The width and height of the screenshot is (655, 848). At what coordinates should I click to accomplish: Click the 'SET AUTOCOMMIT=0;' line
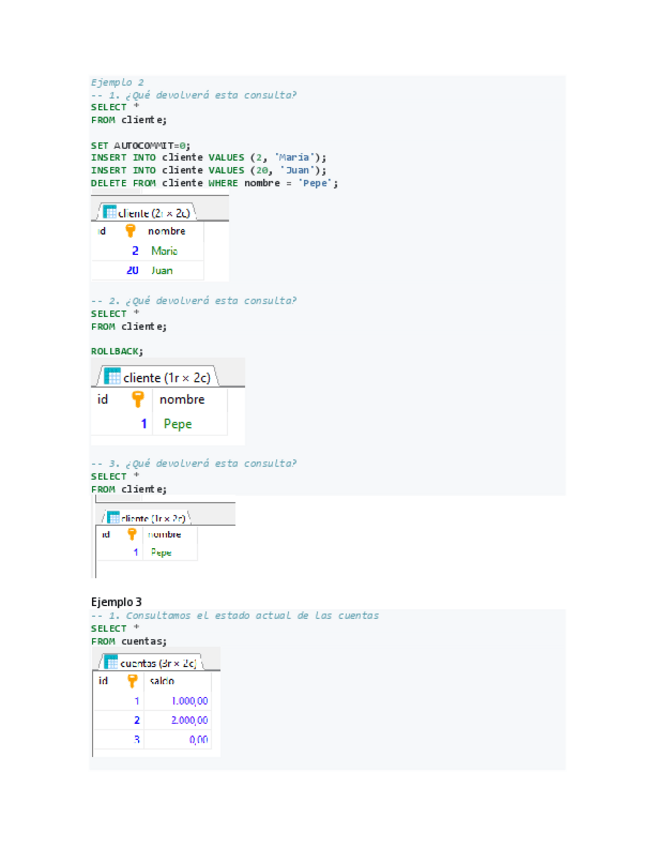point(141,145)
